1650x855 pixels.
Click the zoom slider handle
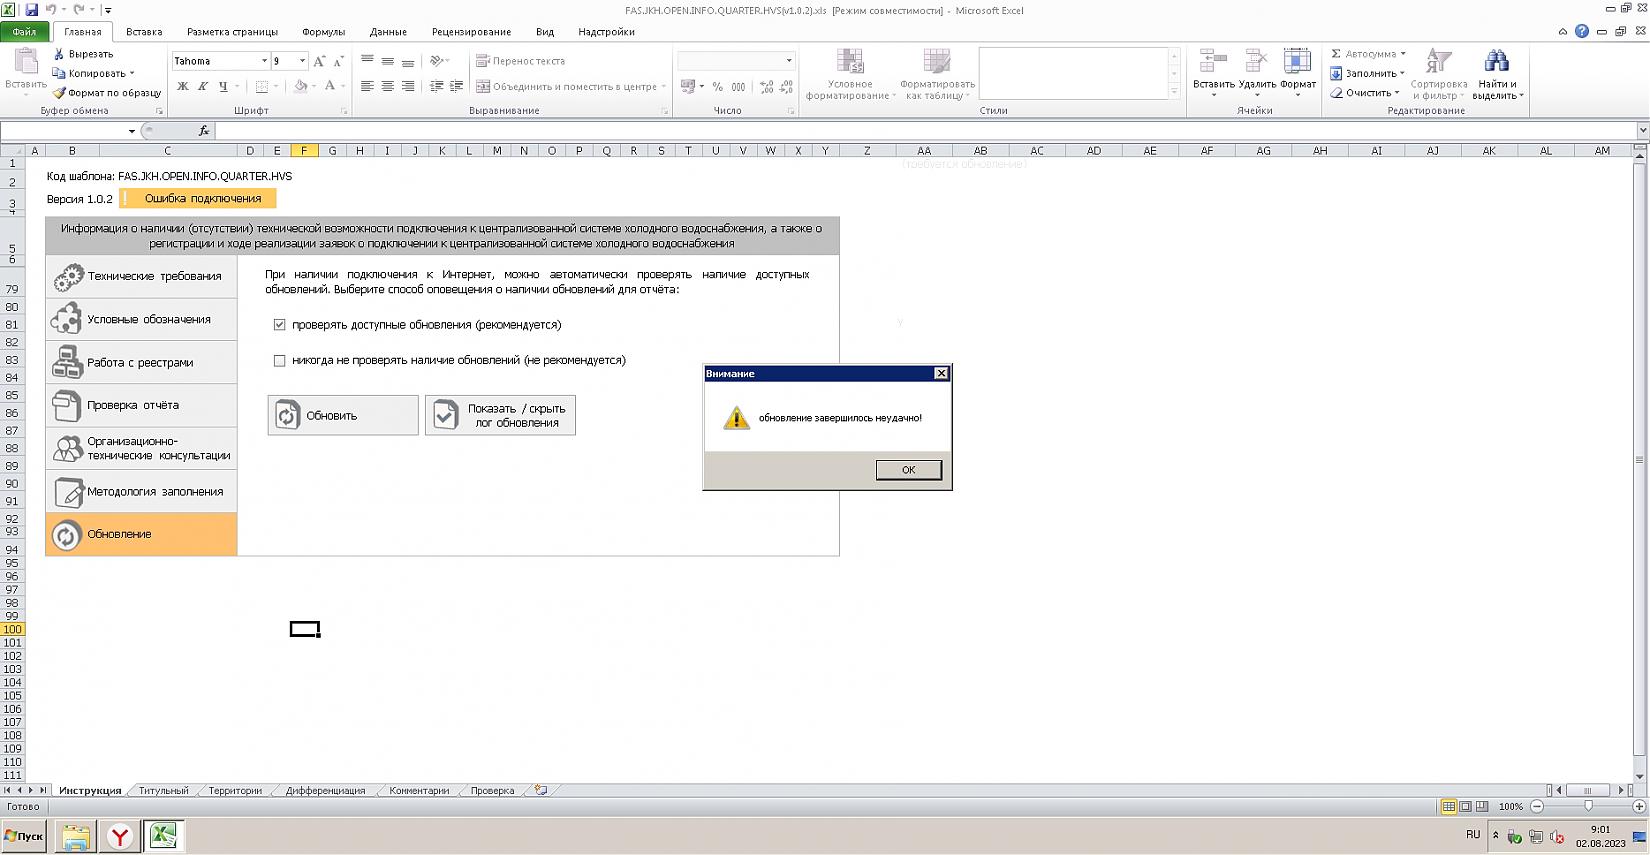1588,806
